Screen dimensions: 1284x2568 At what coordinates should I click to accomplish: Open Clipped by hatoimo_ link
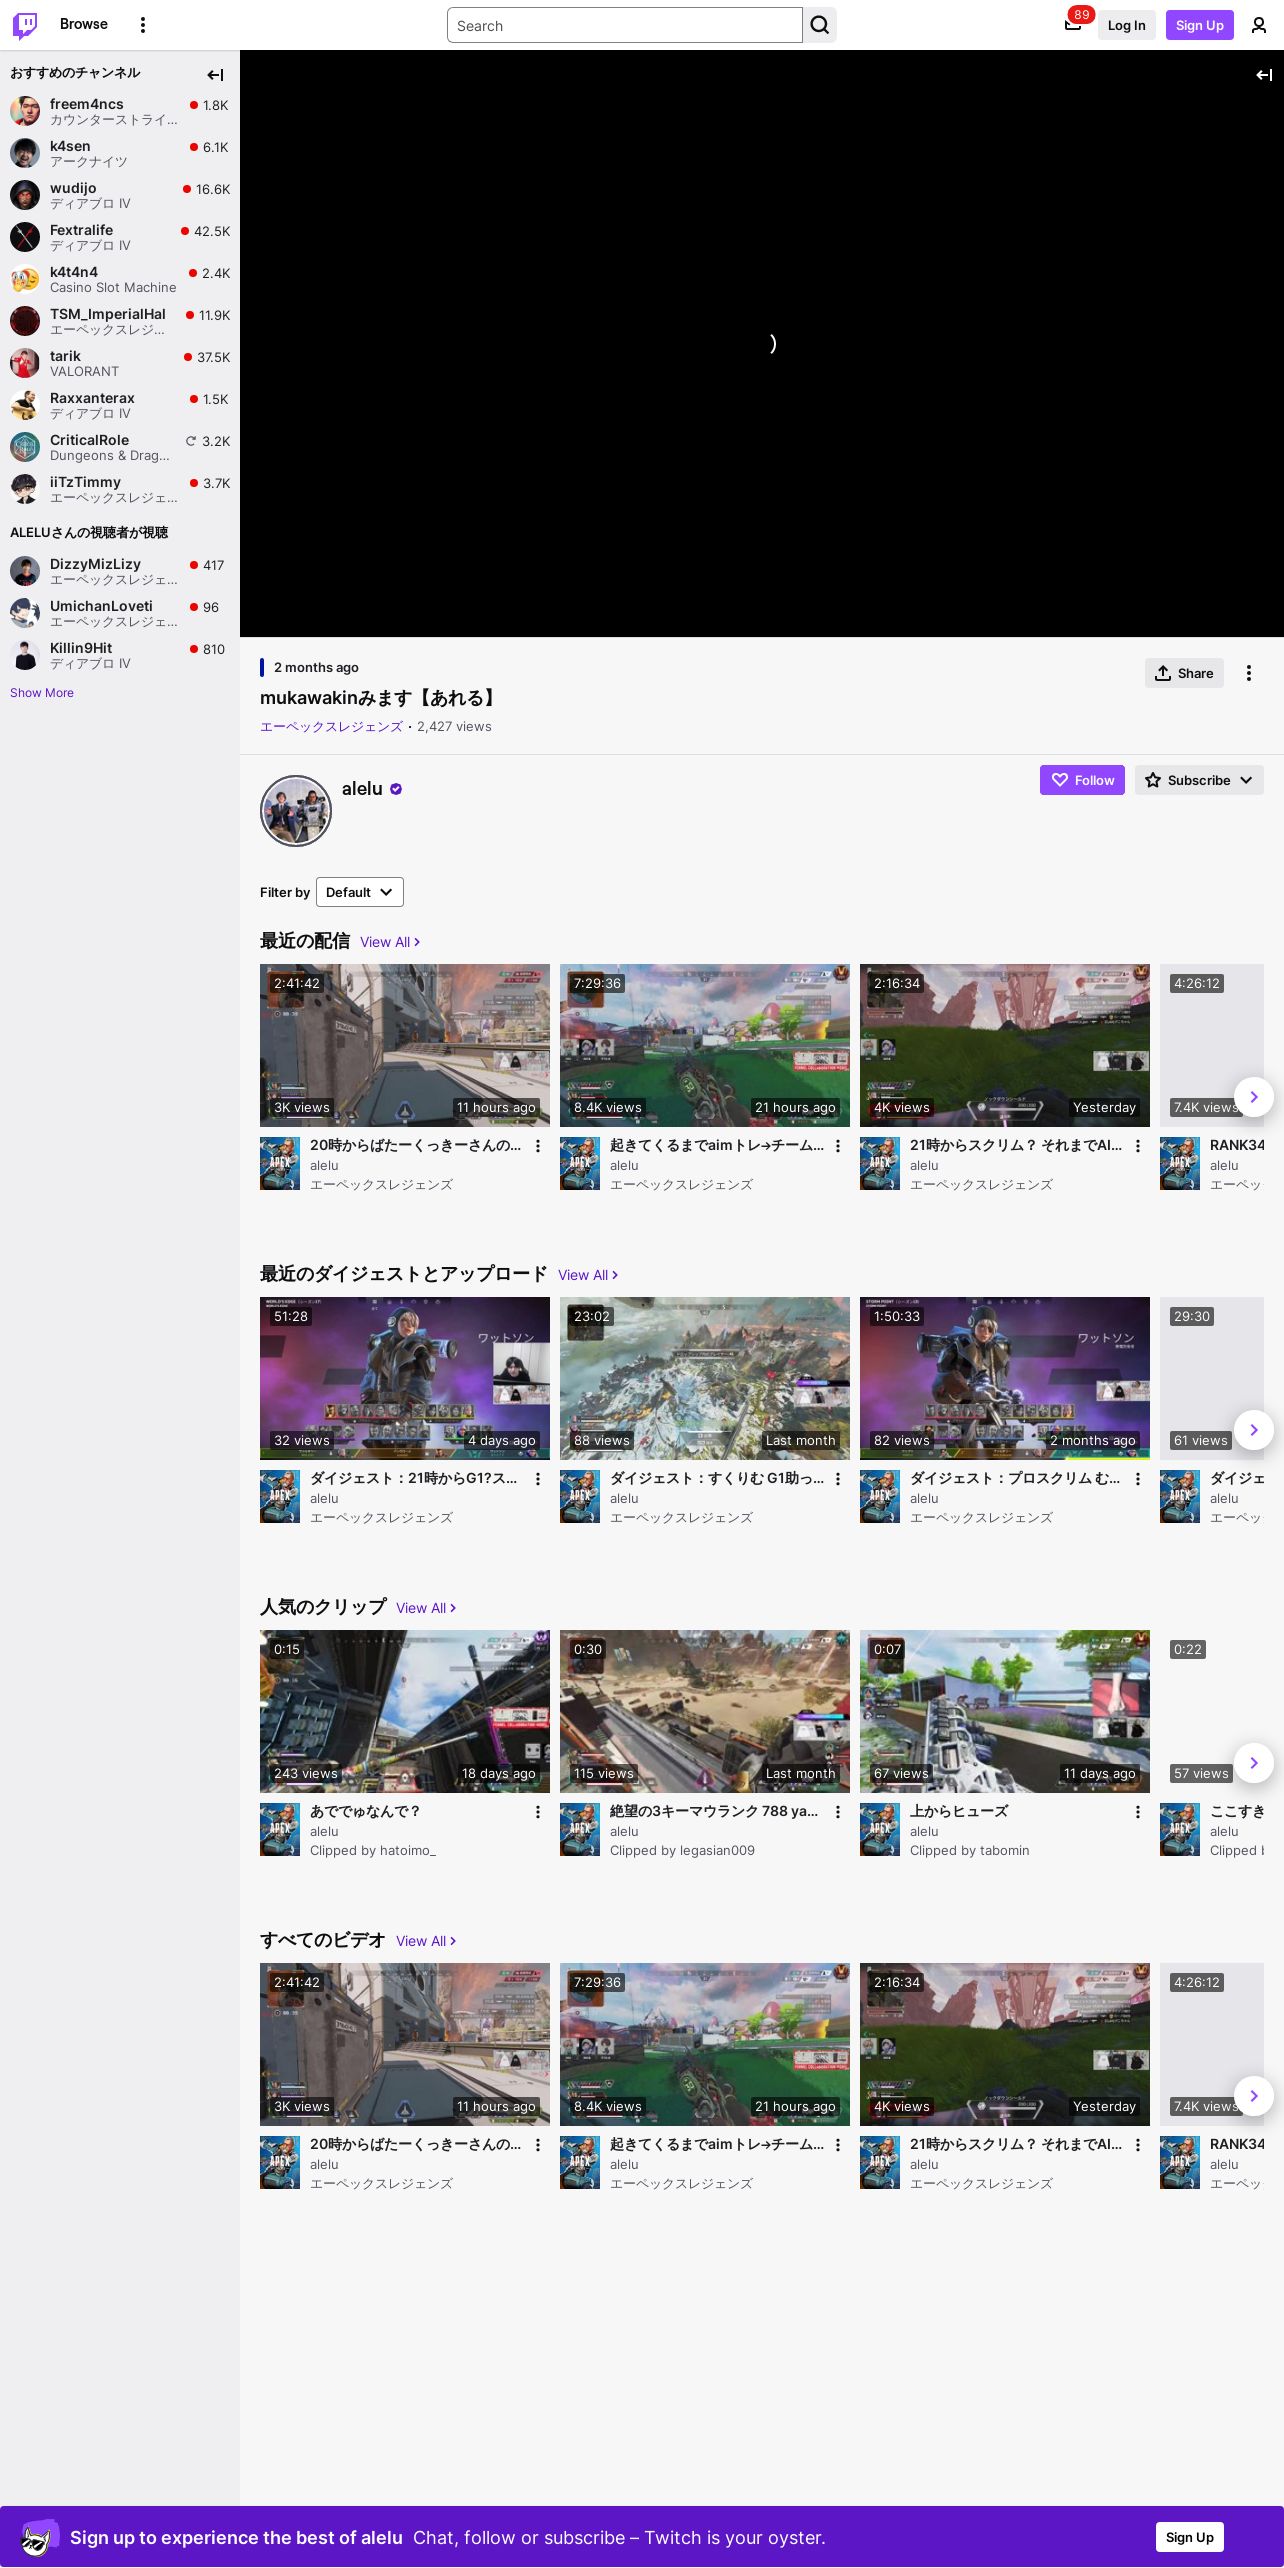tap(372, 1851)
